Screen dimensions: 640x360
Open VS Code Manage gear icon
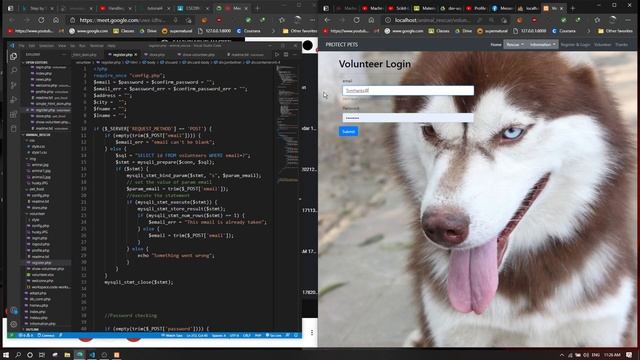point(13,324)
